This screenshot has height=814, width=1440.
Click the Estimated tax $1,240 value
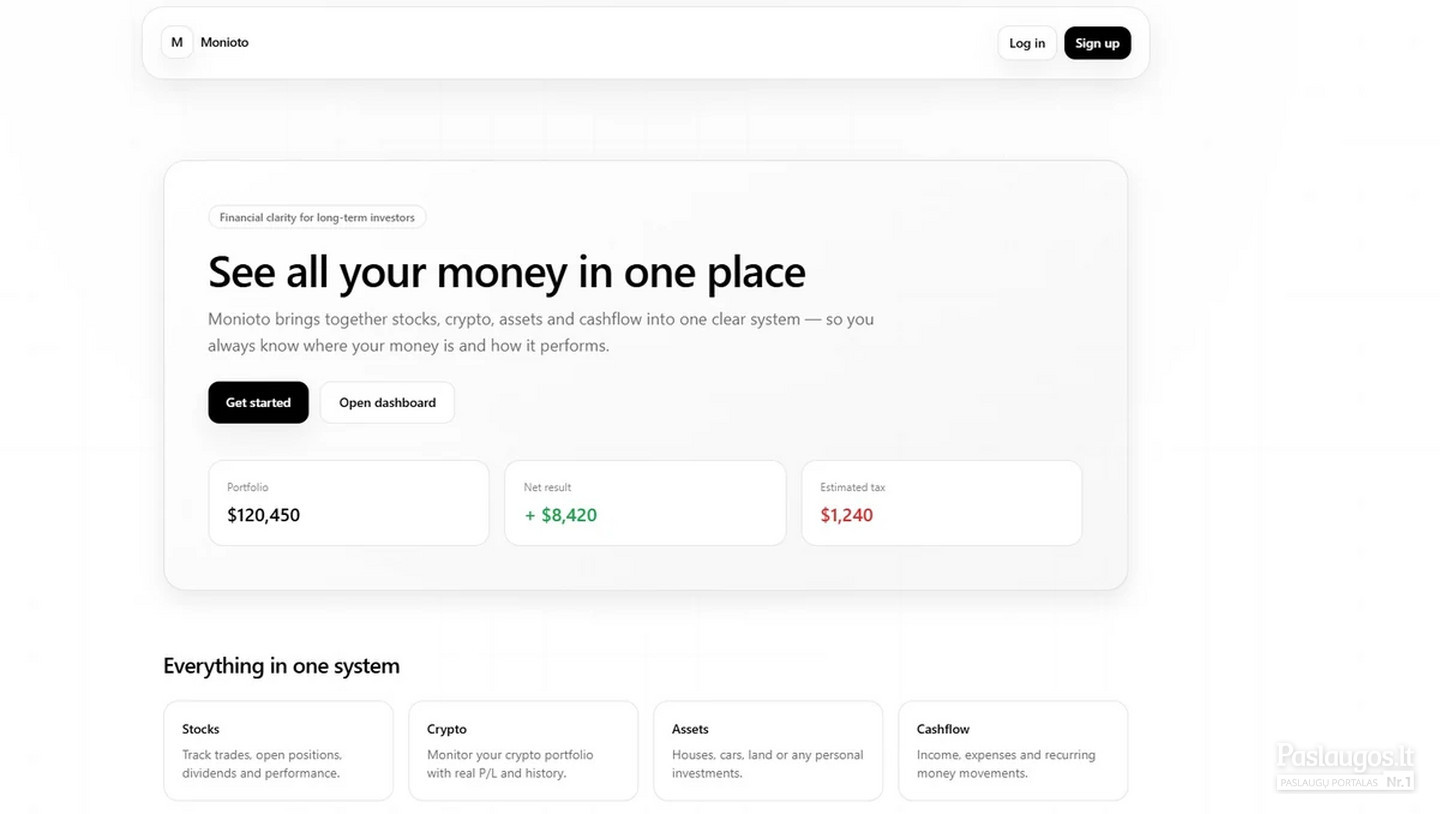point(846,515)
